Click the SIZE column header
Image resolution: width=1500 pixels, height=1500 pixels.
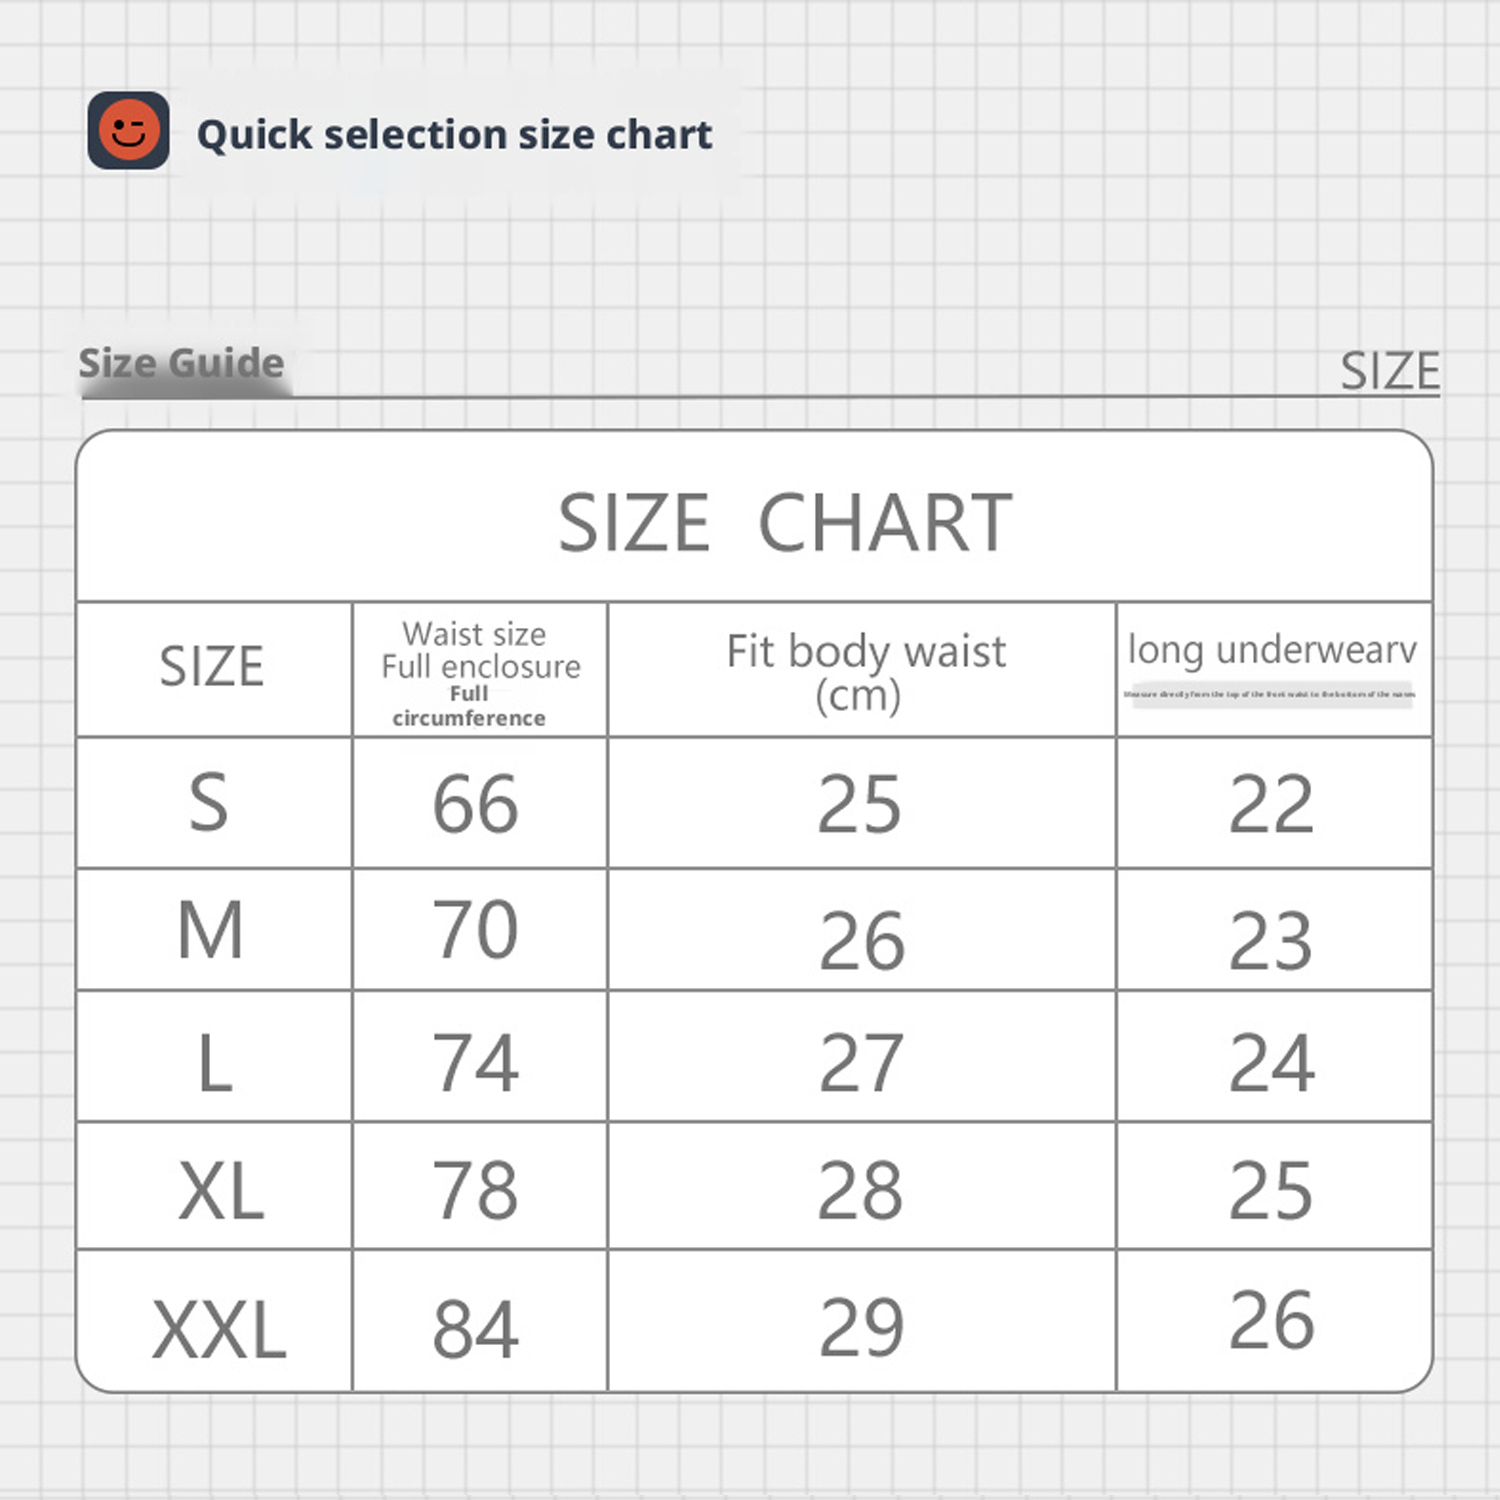click(212, 667)
